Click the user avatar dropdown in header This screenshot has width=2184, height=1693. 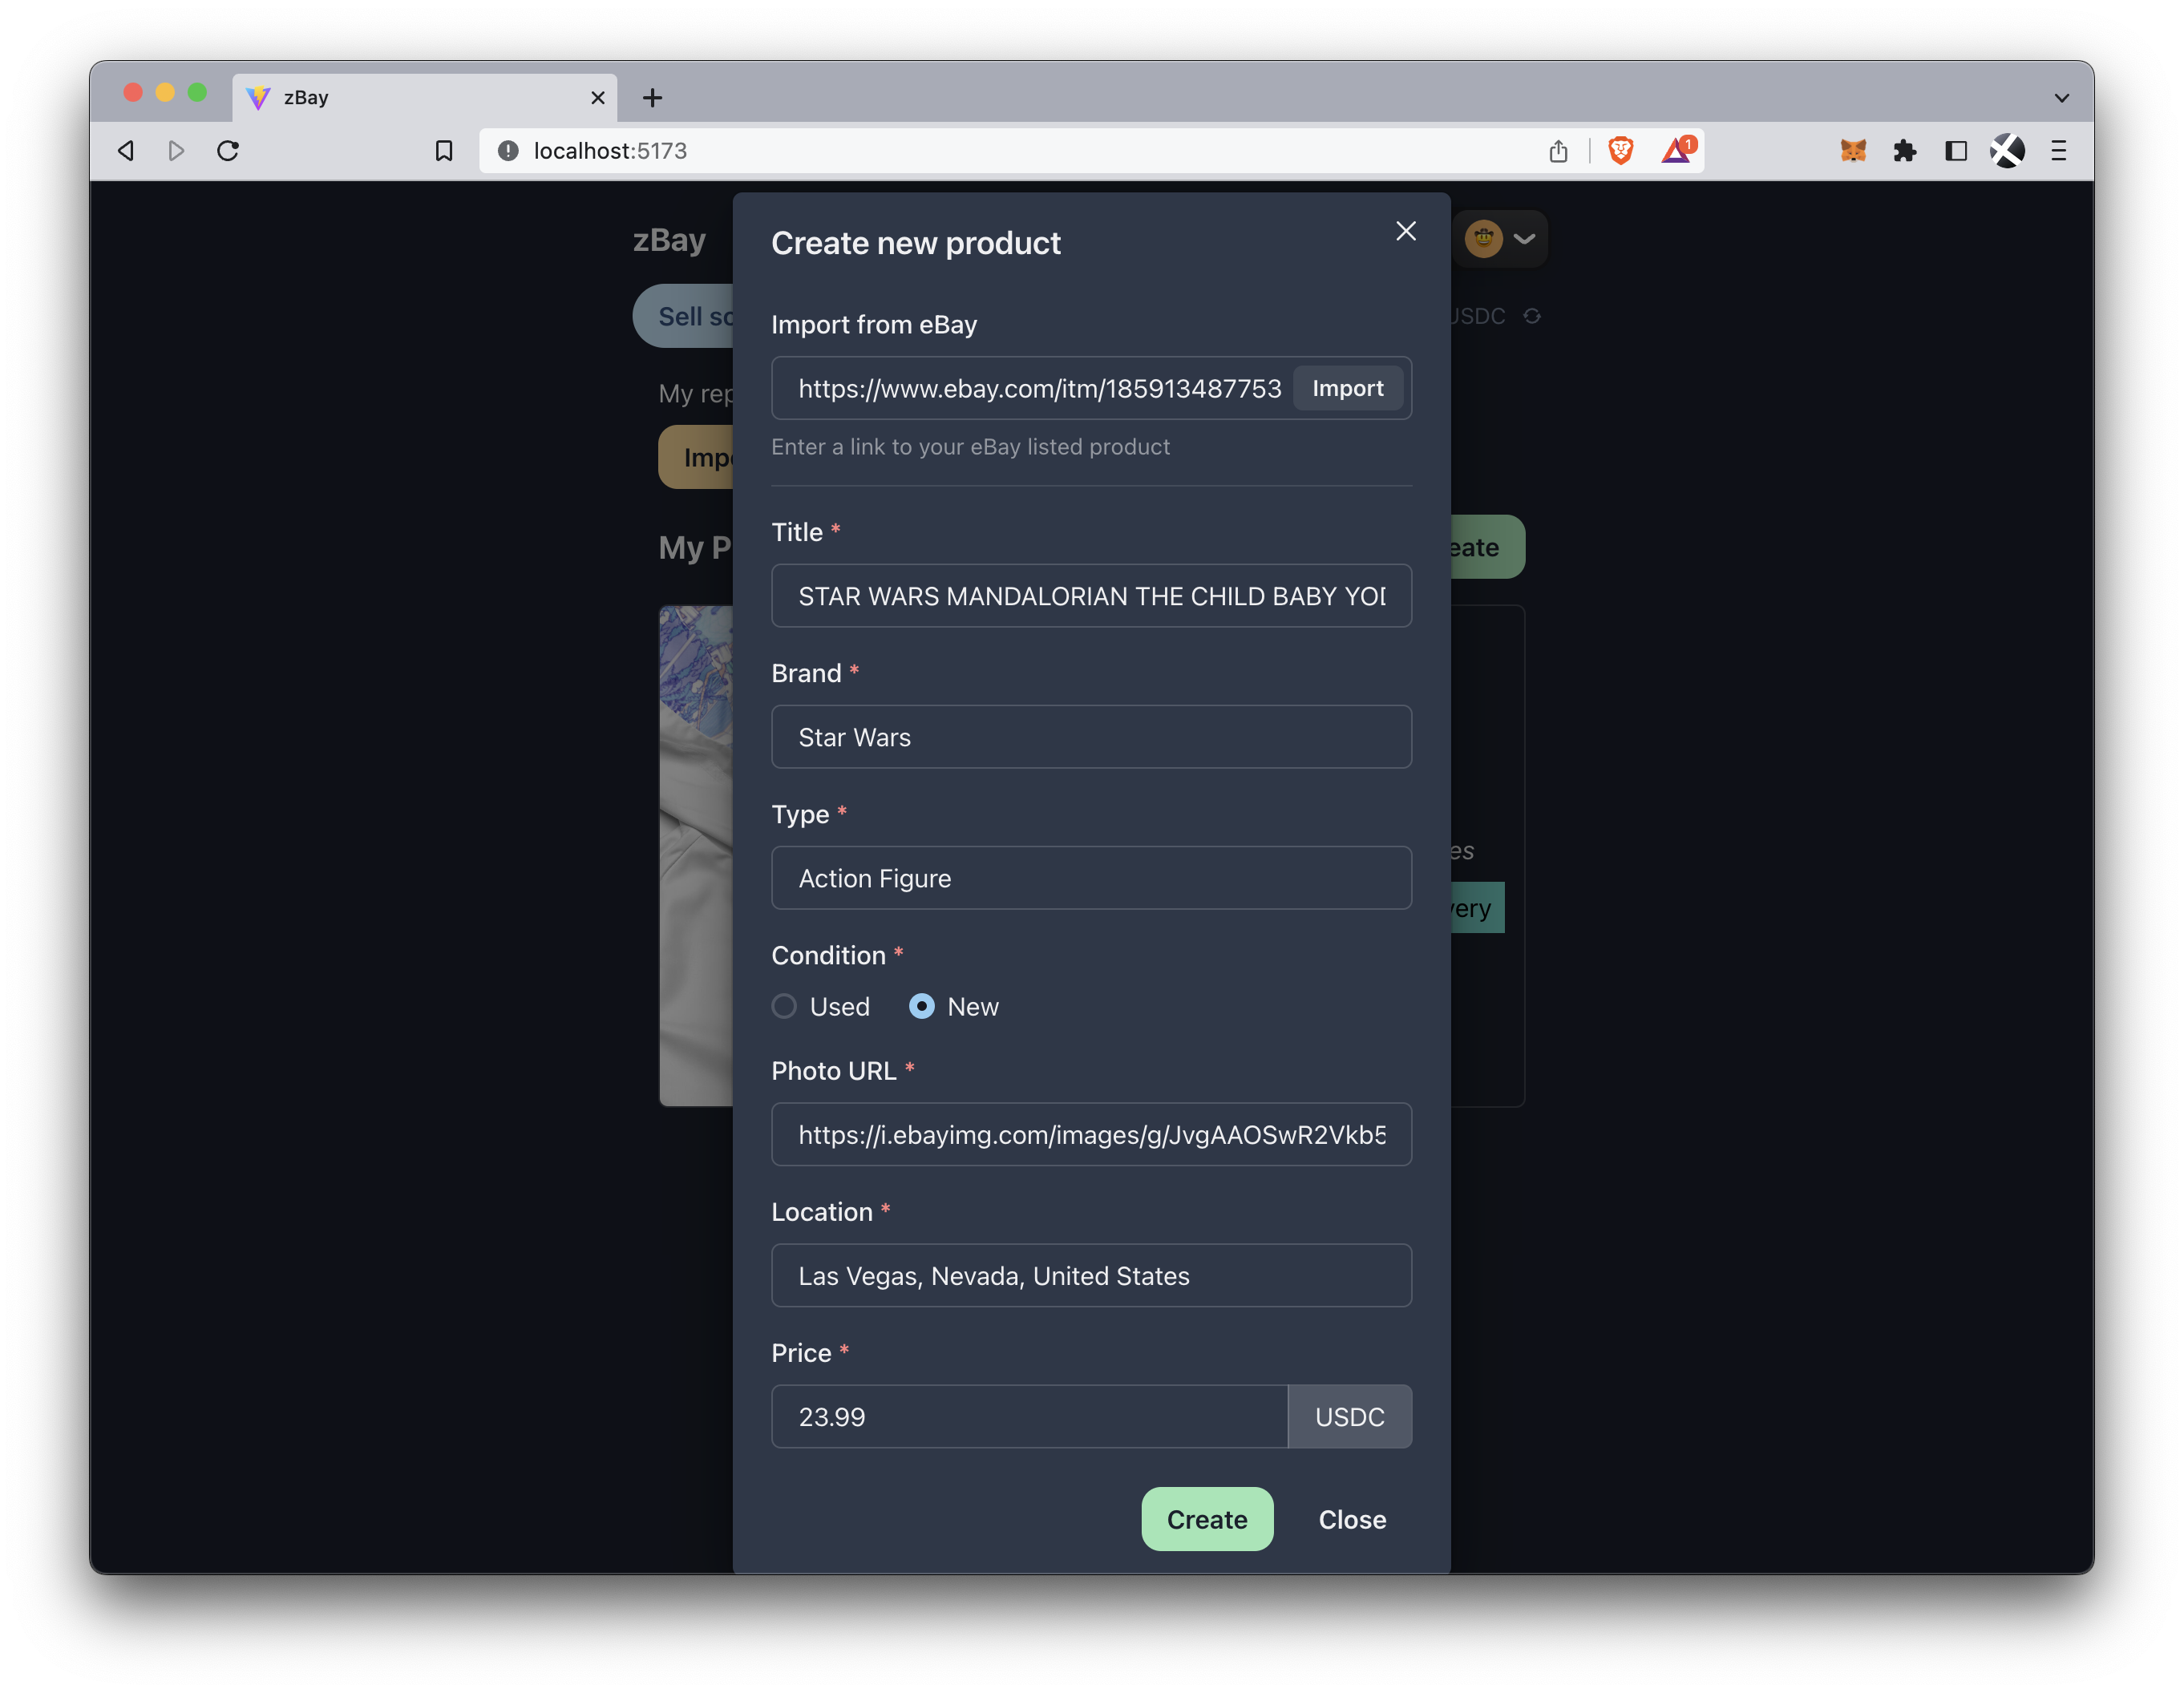1502,237
